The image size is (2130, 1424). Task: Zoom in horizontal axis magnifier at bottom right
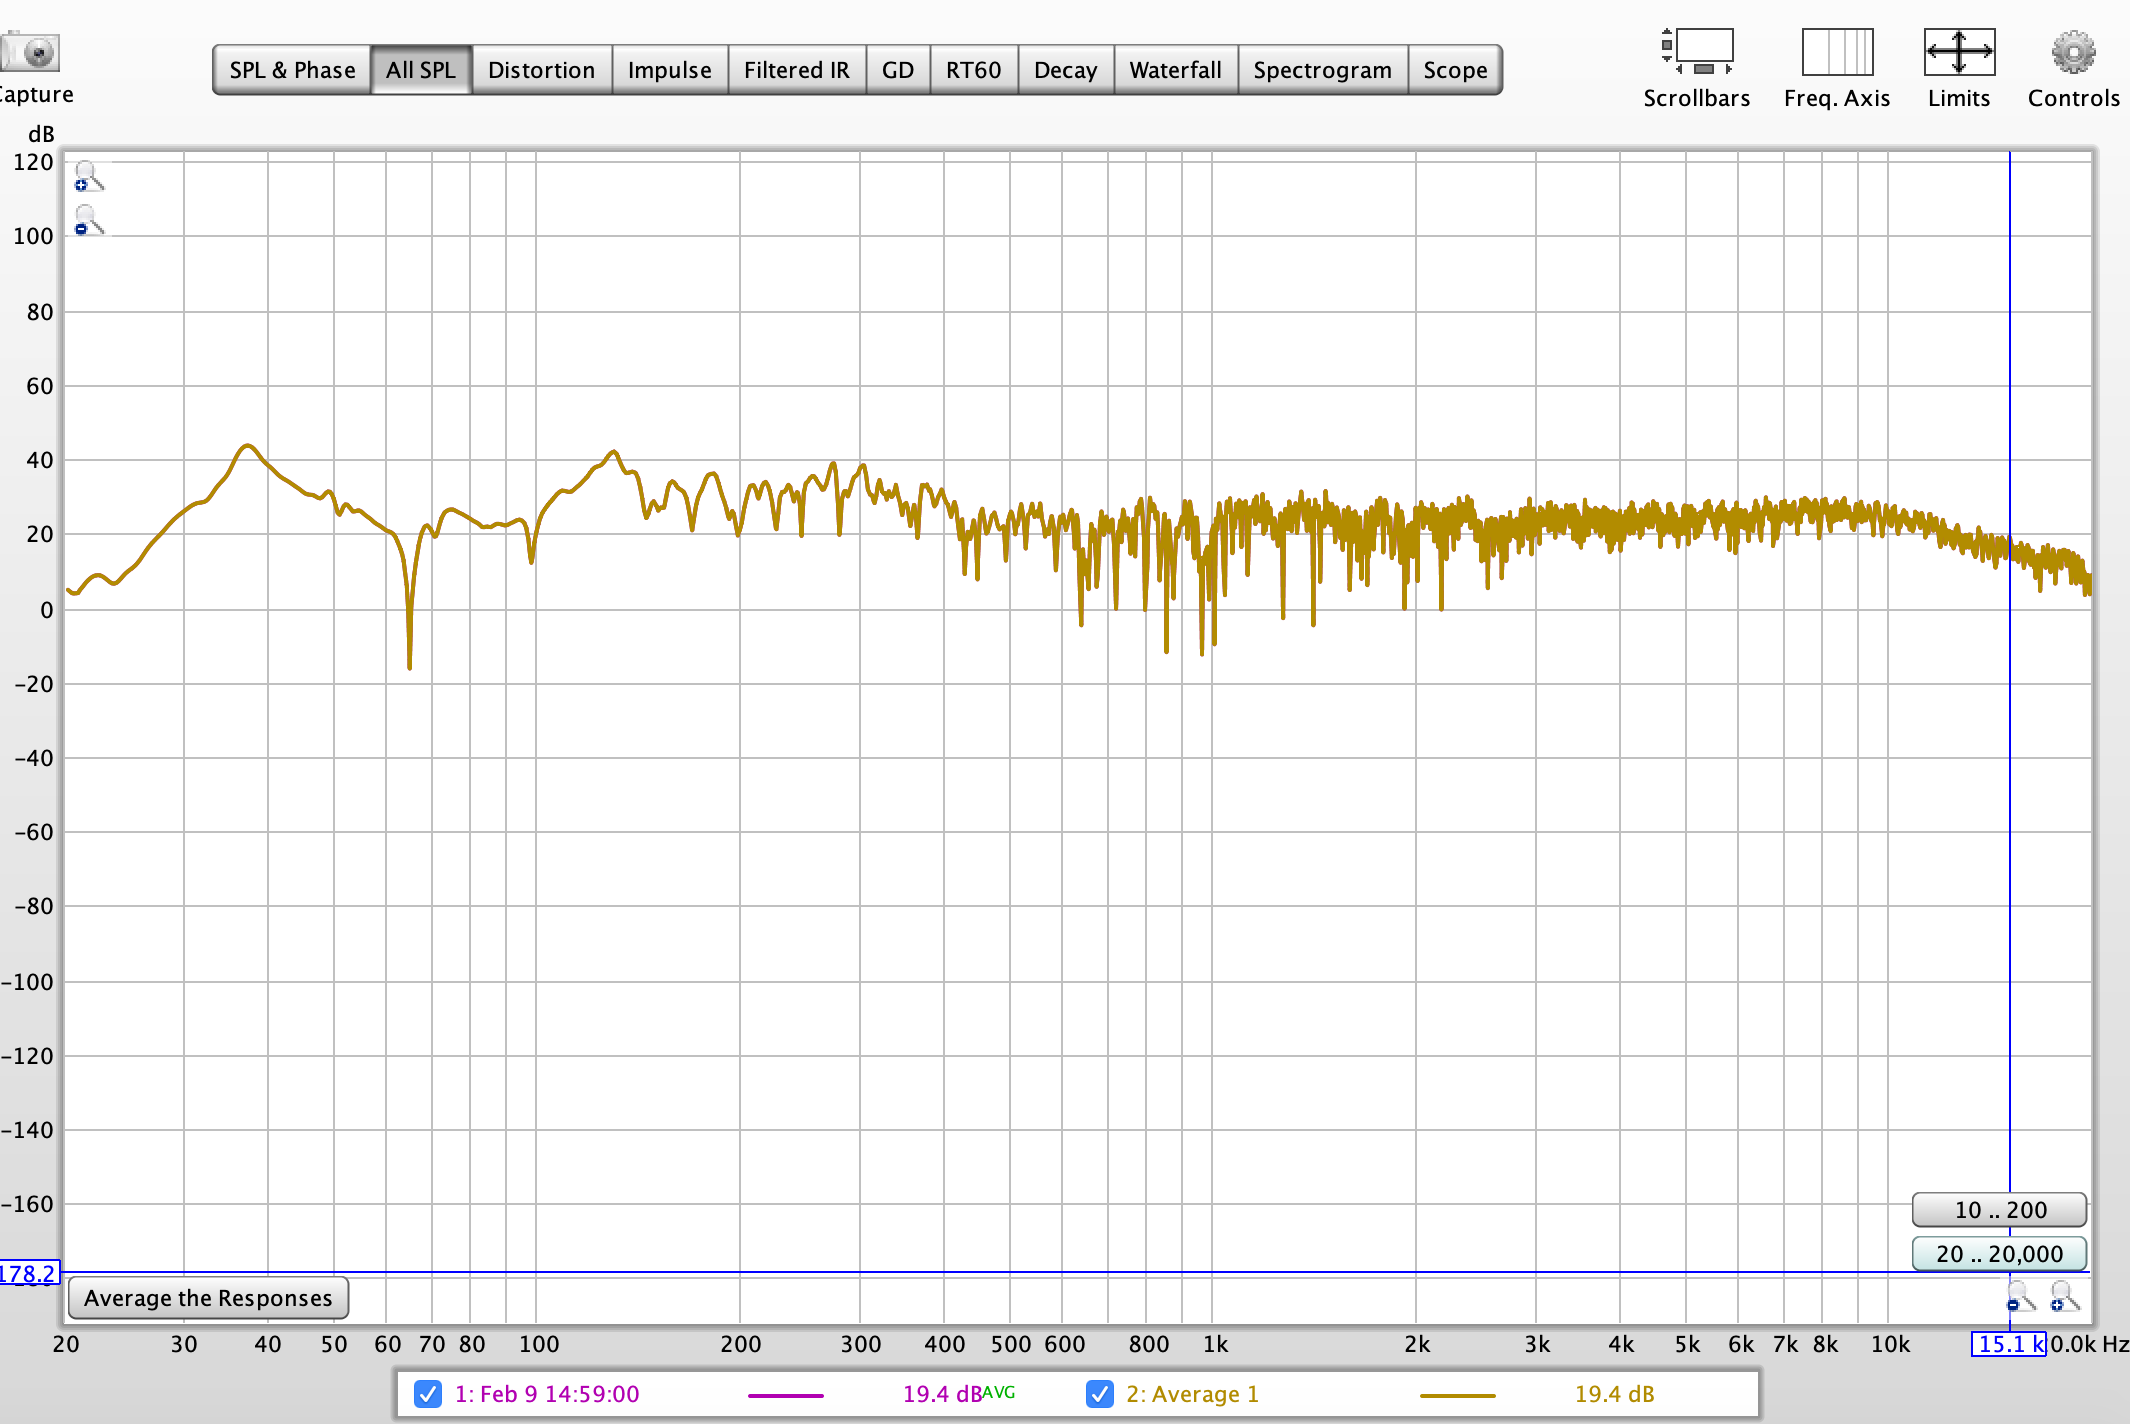2065,1296
